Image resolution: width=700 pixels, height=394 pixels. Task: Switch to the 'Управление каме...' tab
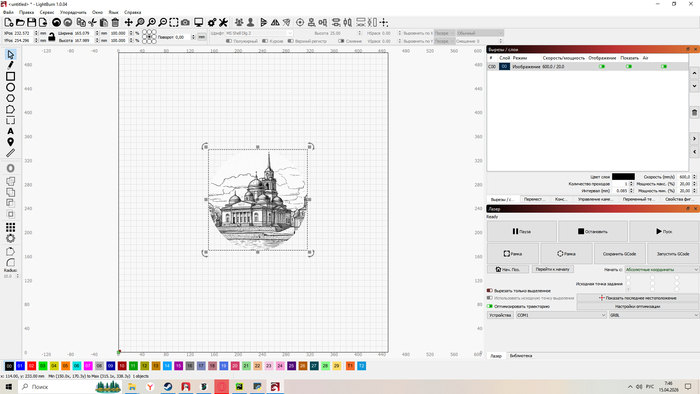(x=596, y=199)
